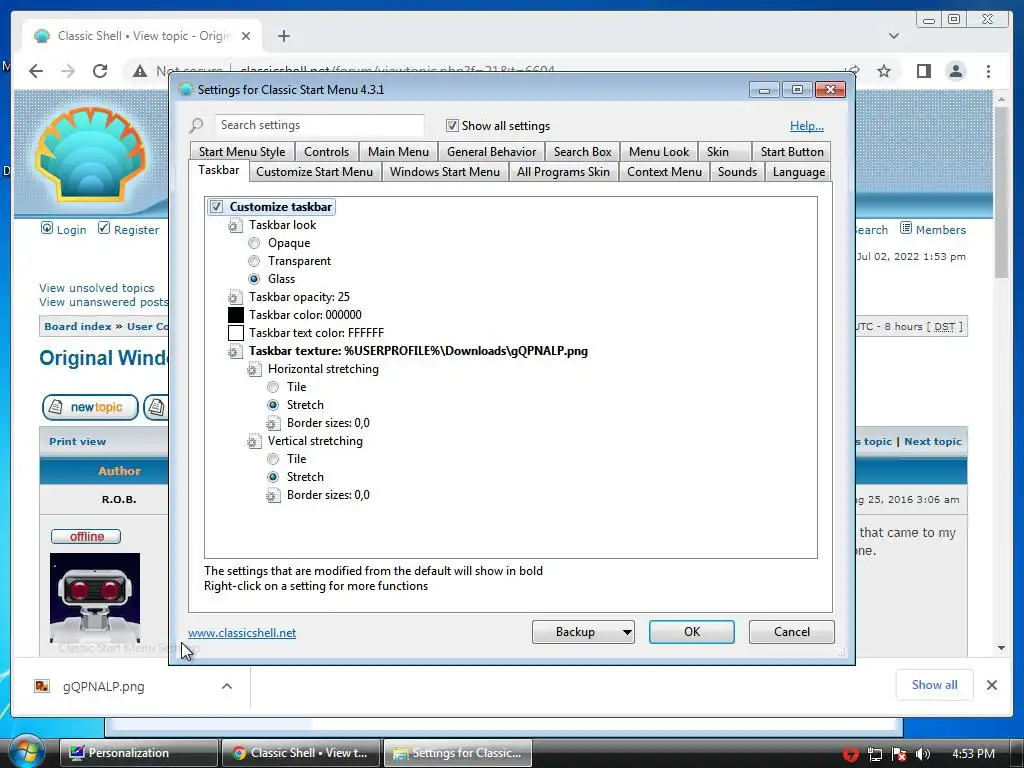Select Glass taskbar look
This screenshot has width=1024, height=768.
pyautogui.click(x=254, y=279)
